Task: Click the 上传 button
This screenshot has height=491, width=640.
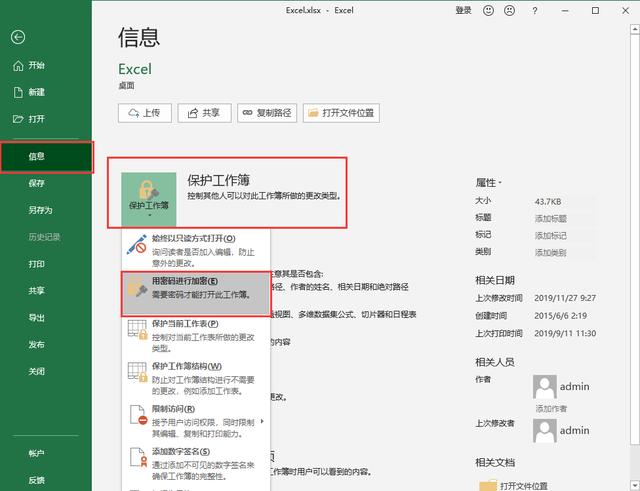Action: (145, 113)
